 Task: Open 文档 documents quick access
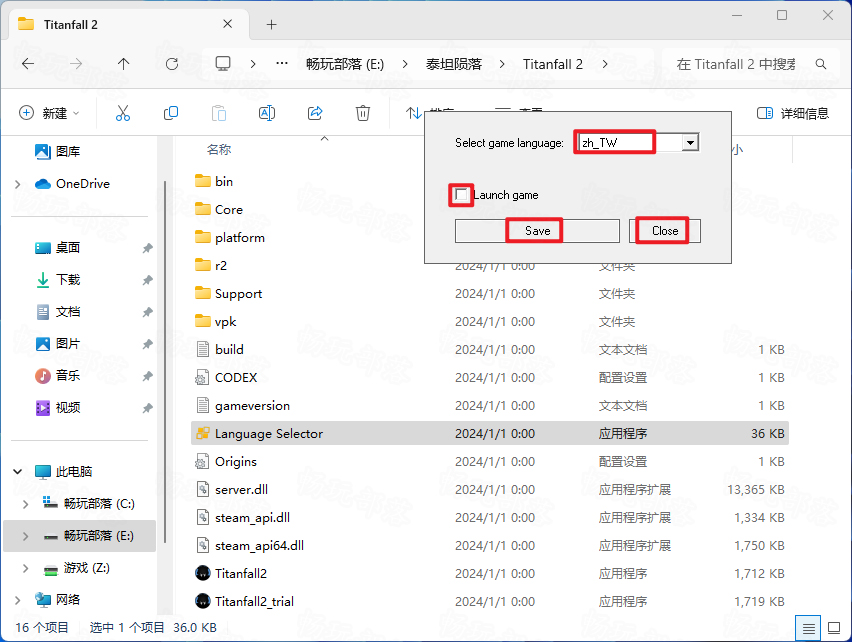click(x=57, y=312)
